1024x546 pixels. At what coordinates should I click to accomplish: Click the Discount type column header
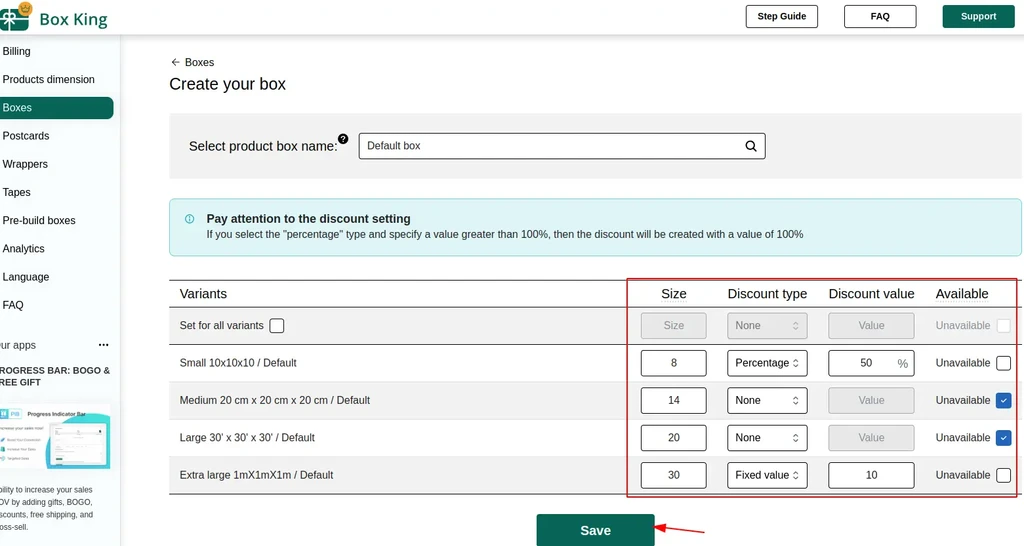tap(767, 294)
